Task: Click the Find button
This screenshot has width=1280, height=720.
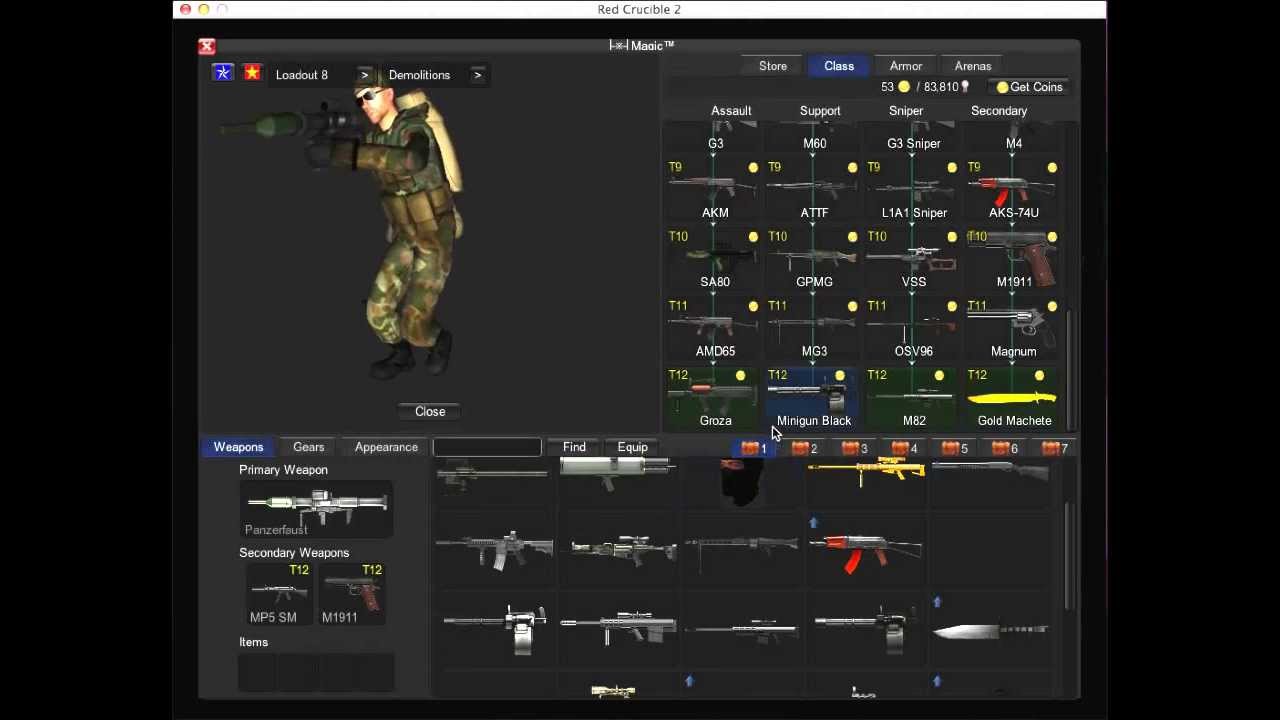Action: [x=574, y=447]
